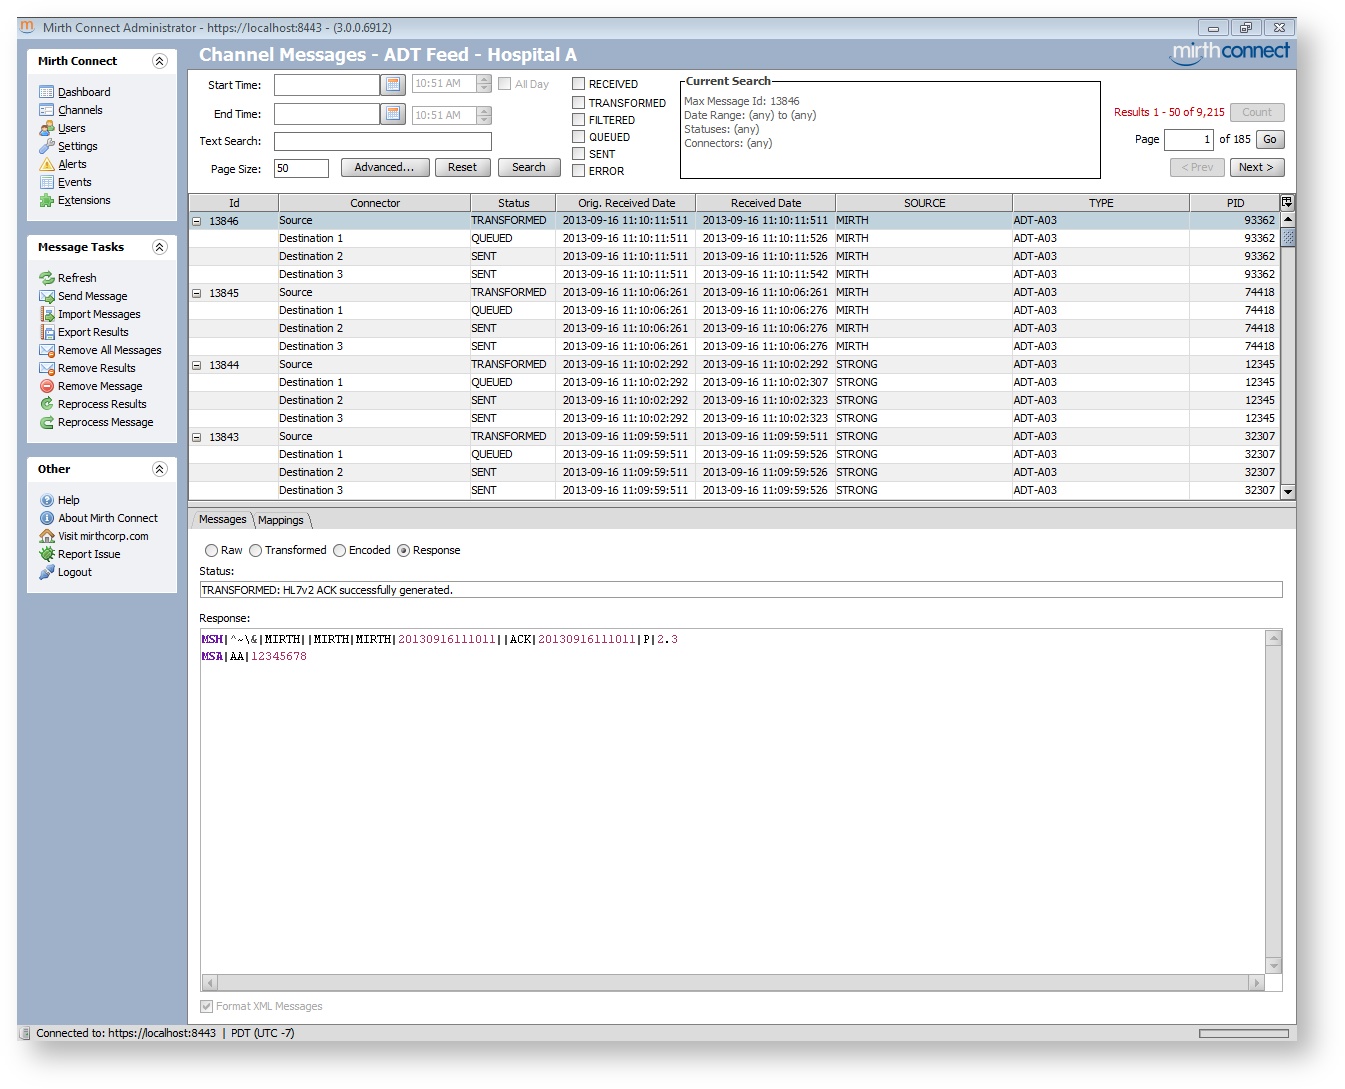
Task: Open Alerts via warning icon
Action: [46, 164]
